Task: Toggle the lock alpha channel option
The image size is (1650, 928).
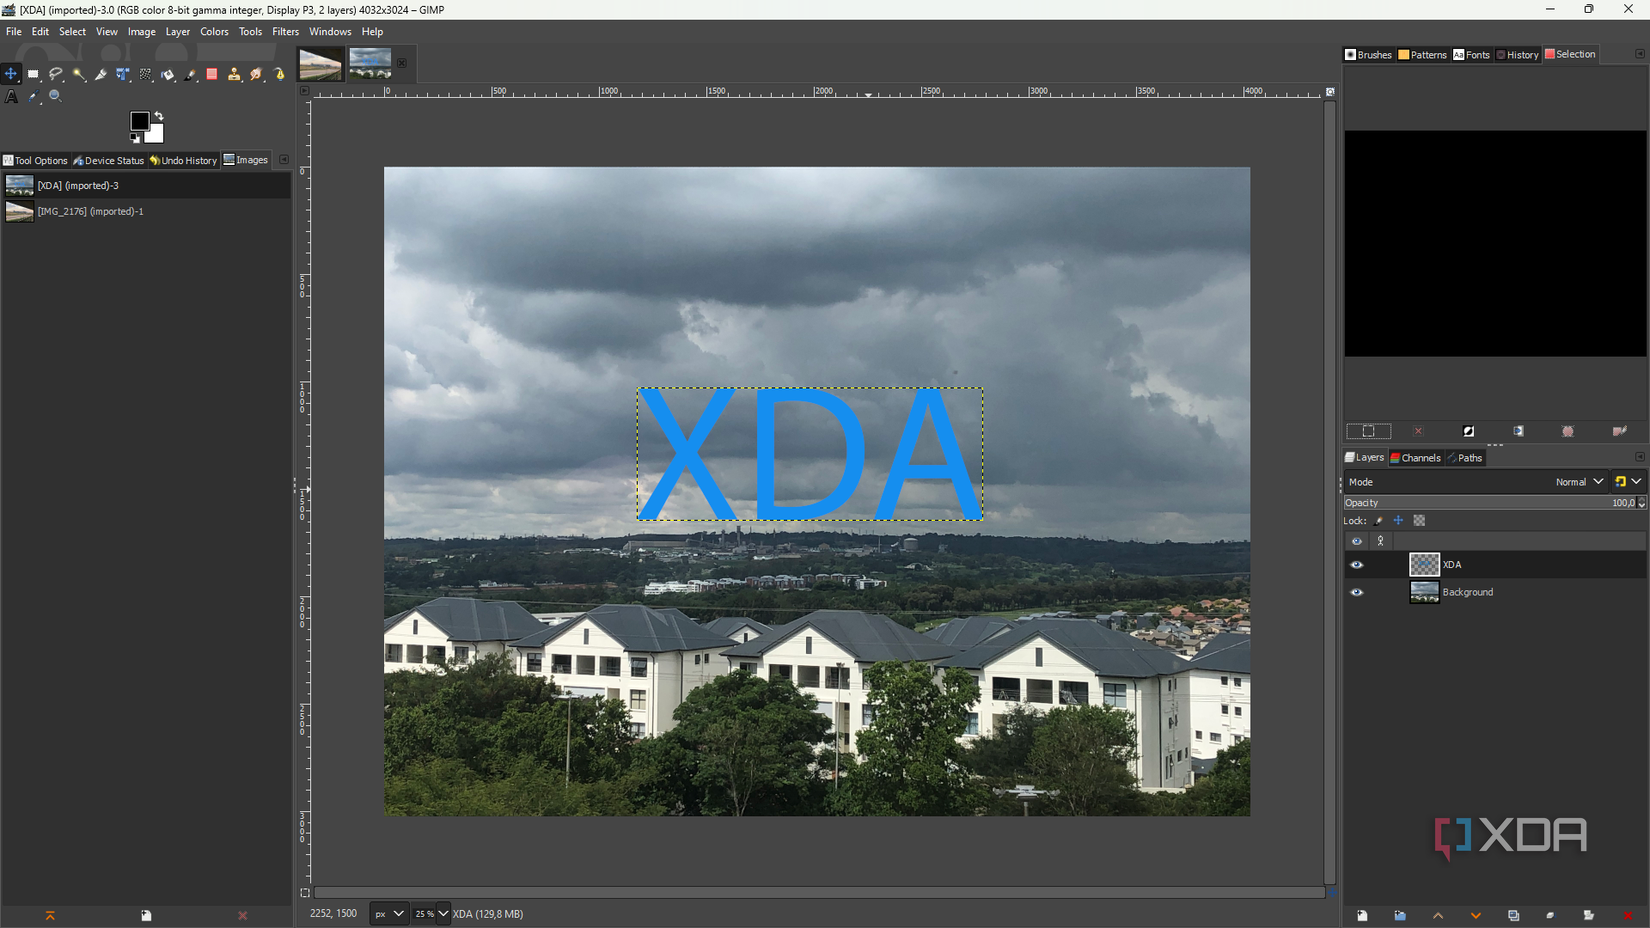Action: tap(1419, 521)
